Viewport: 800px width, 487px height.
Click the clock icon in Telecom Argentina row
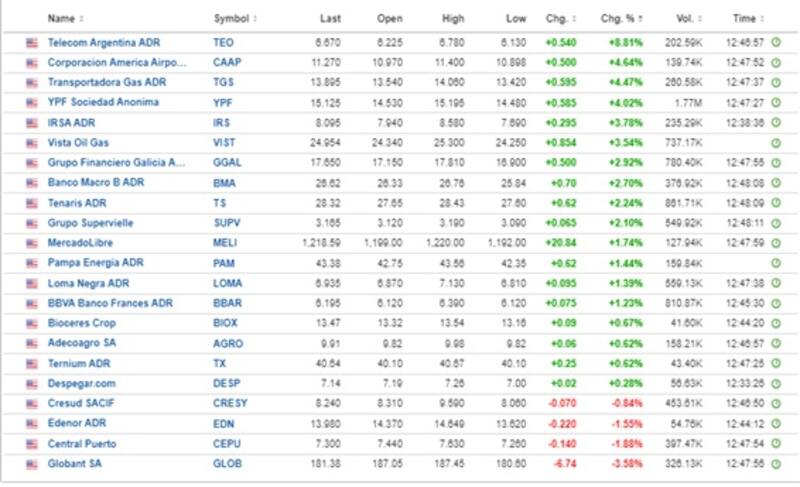(x=775, y=43)
